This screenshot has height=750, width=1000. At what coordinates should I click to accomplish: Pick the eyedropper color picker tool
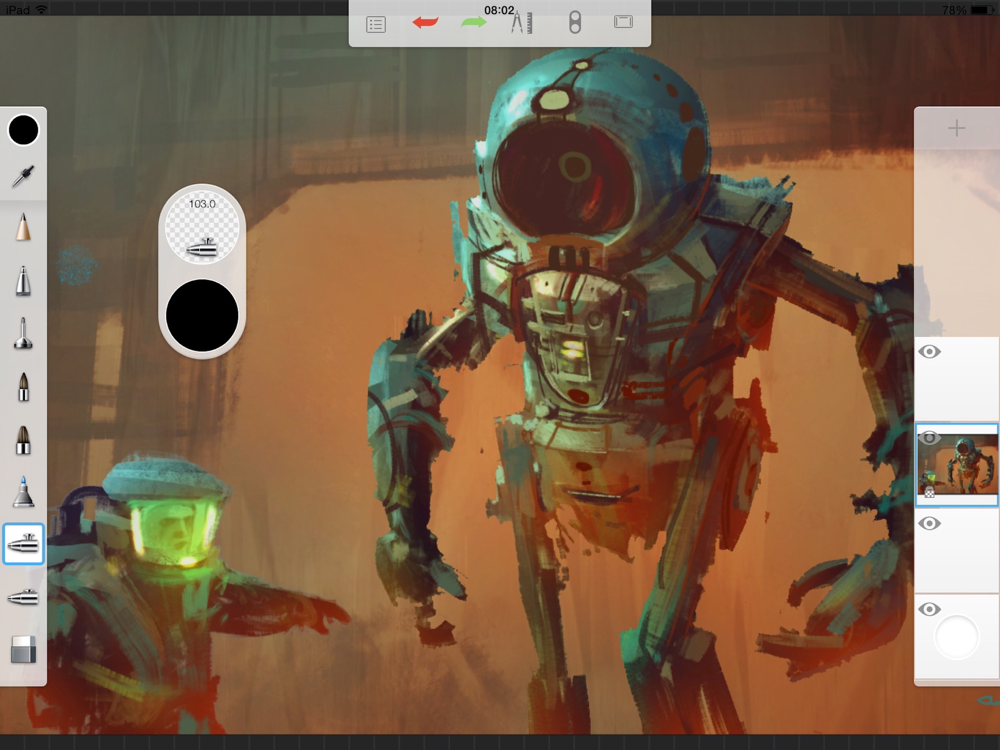pos(23,177)
